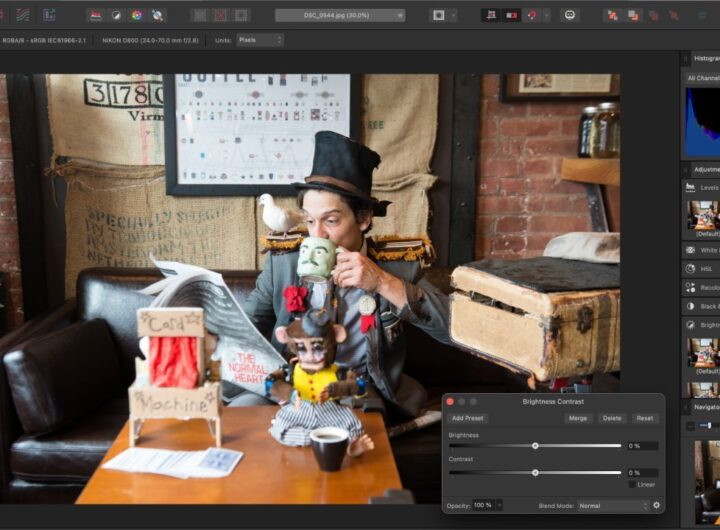Click the Contrast percentage input field
Image resolution: width=720 pixels, height=530 pixels.
click(641, 472)
